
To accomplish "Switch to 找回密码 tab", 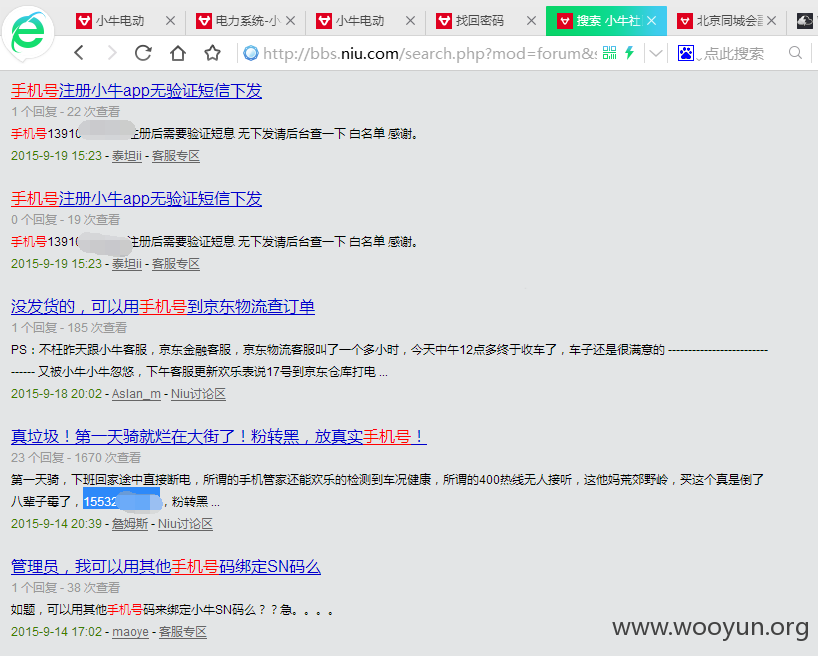I will coord(479,21).
